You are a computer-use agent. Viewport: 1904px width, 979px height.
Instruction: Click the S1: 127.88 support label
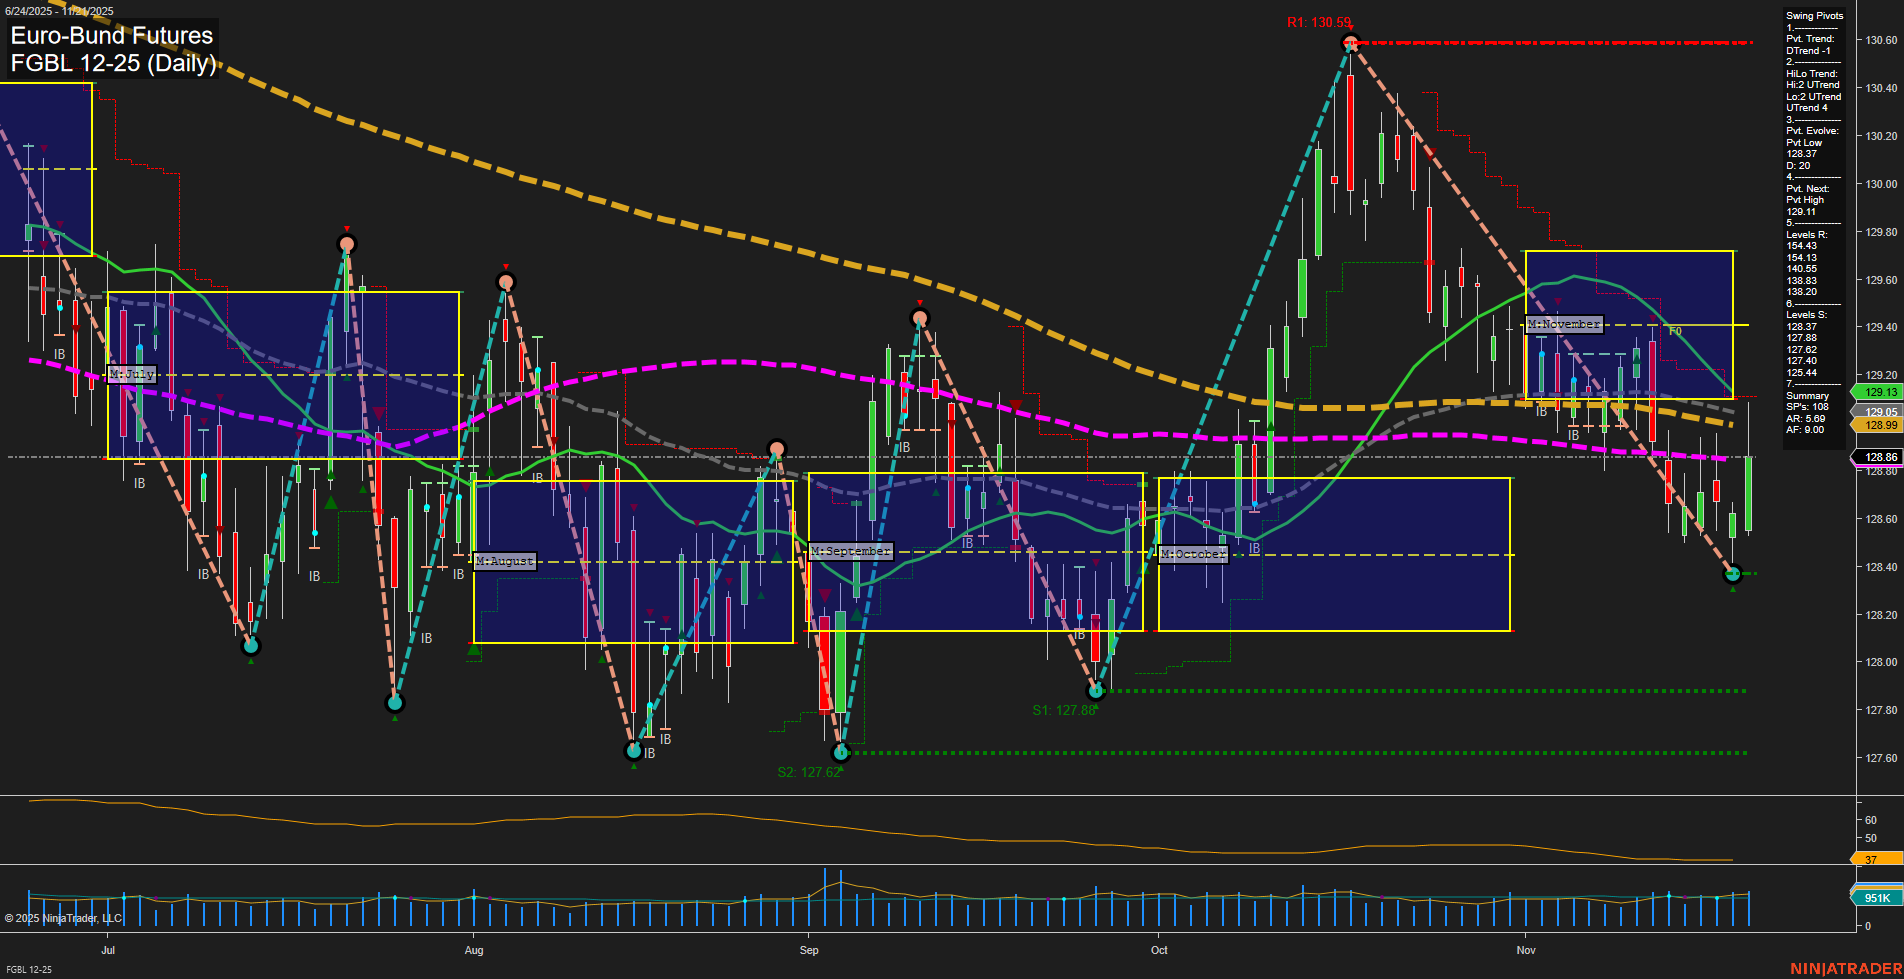(1063, 710)
